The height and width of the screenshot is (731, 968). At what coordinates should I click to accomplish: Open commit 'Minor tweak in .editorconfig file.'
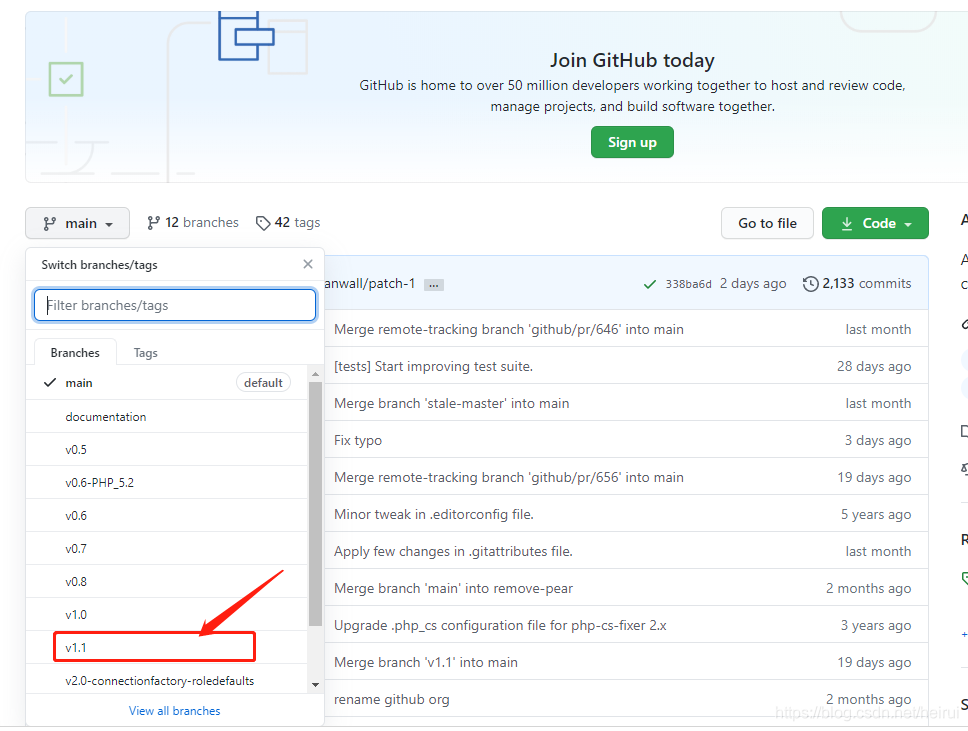434,514
